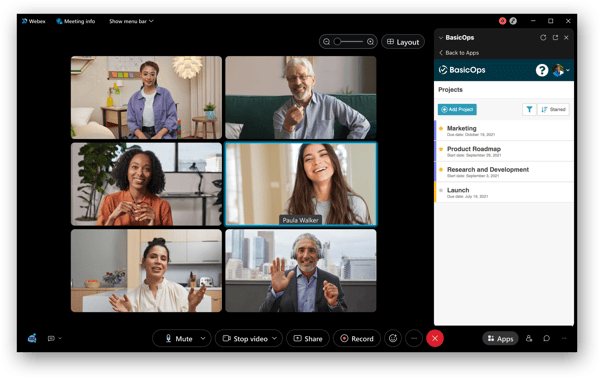The image size is (600, 378).
Task: Open the reactions emoji button
Action: point(393,338)
